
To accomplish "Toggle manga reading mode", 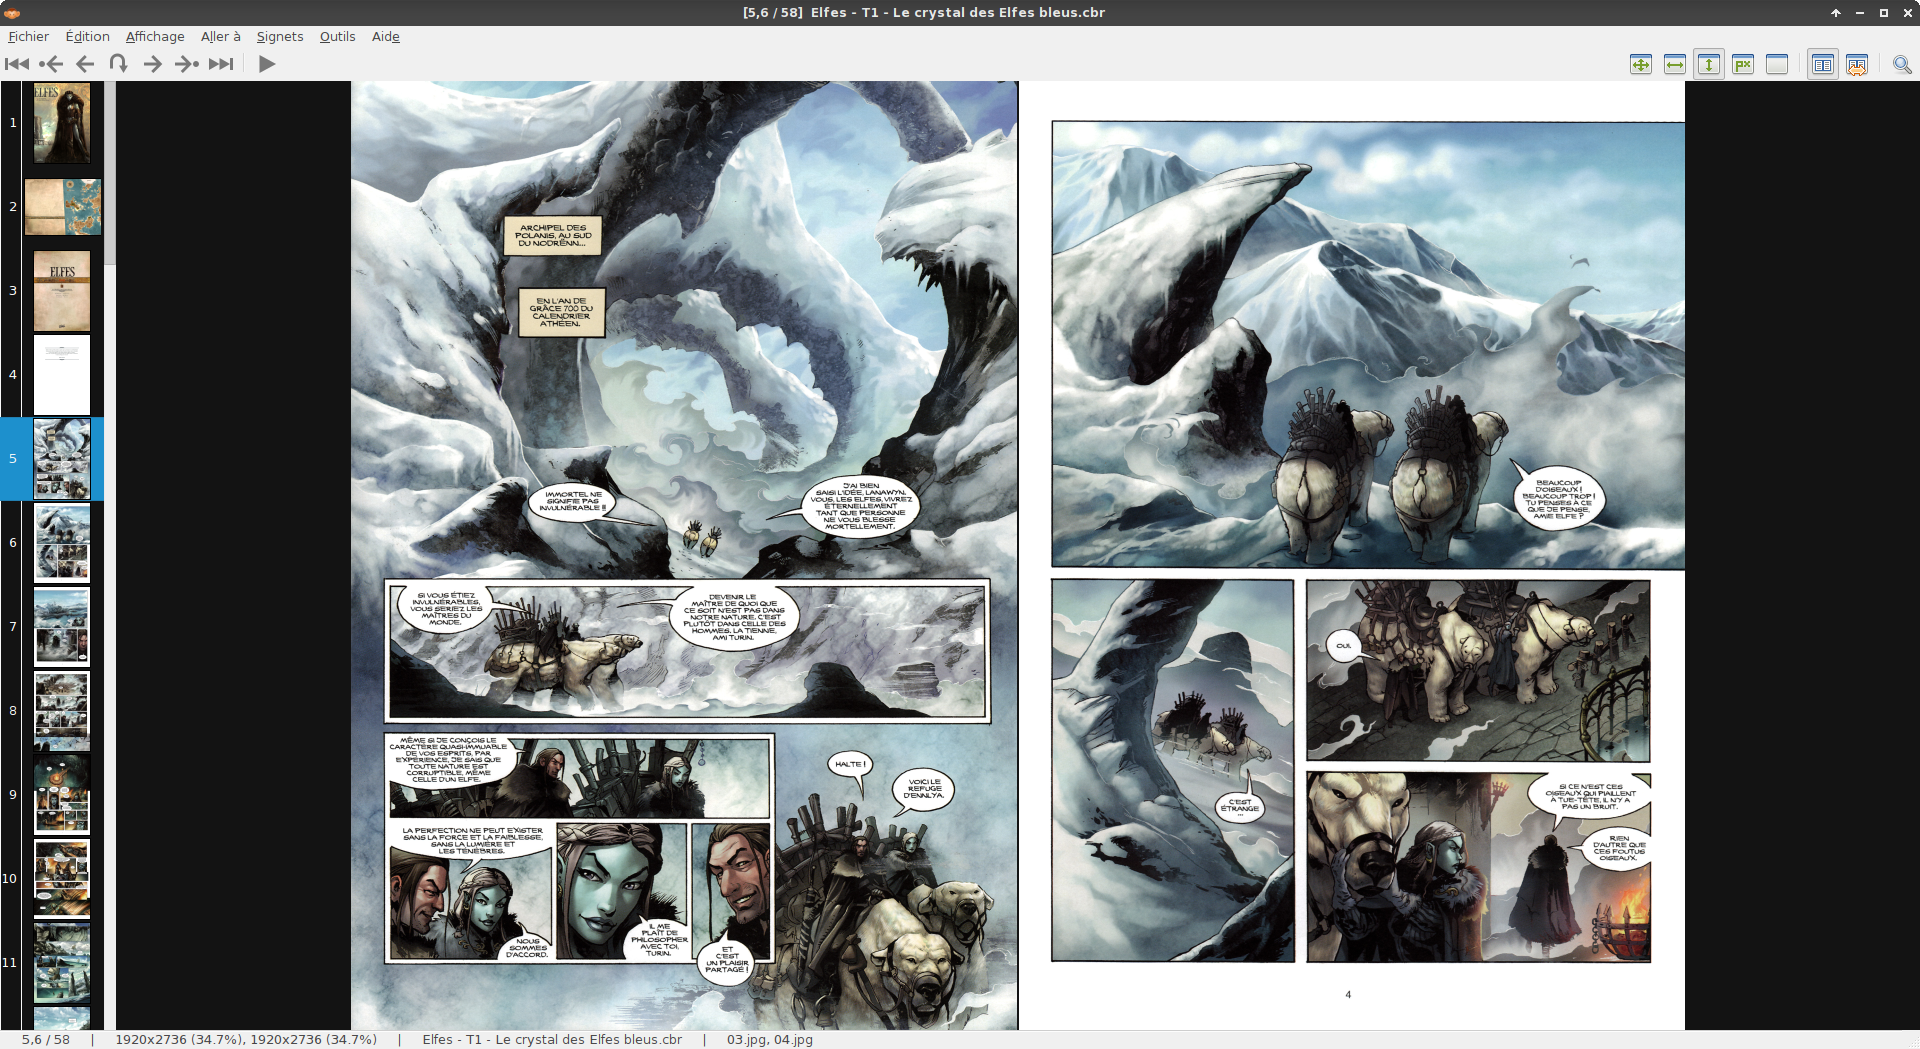I will (1857, 65).
